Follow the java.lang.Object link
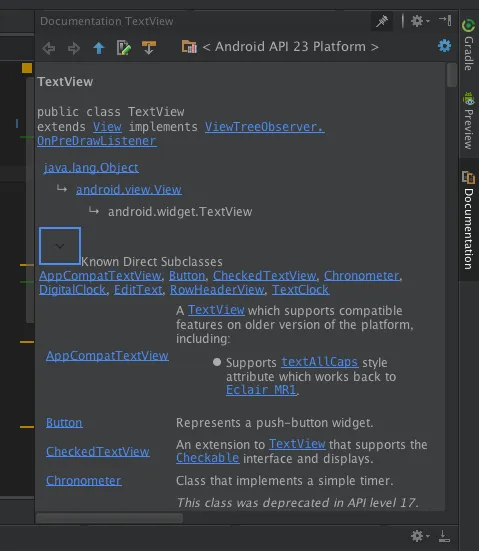 click(91, 168)
